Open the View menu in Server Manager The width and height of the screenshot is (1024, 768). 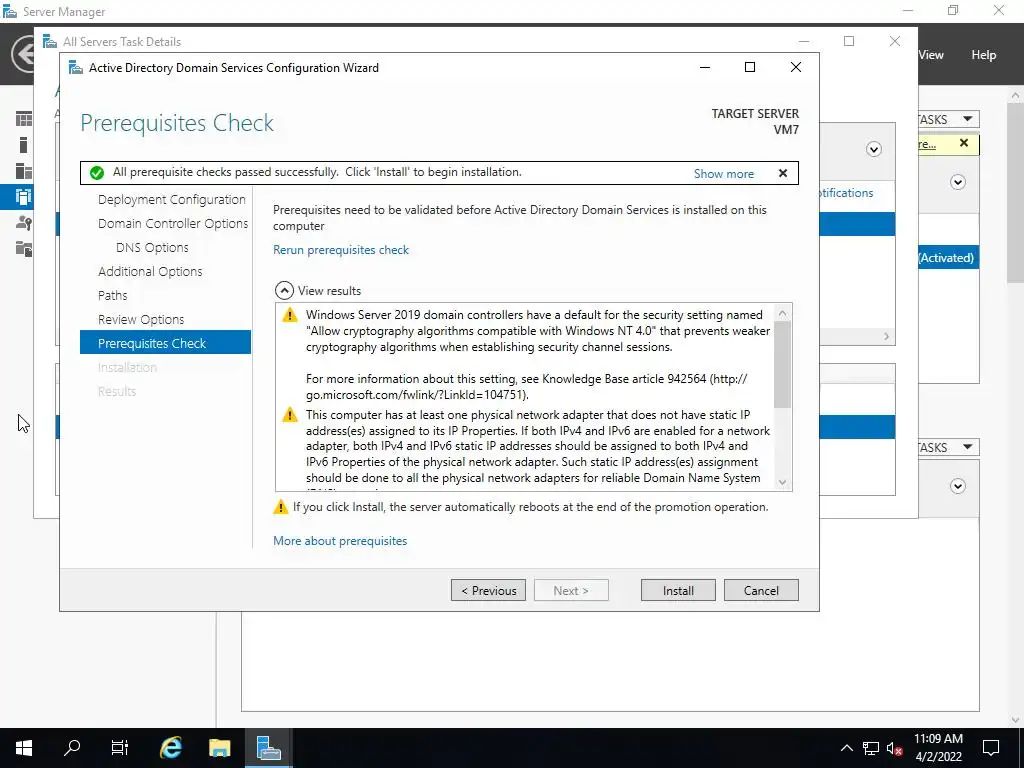point(931,55)
